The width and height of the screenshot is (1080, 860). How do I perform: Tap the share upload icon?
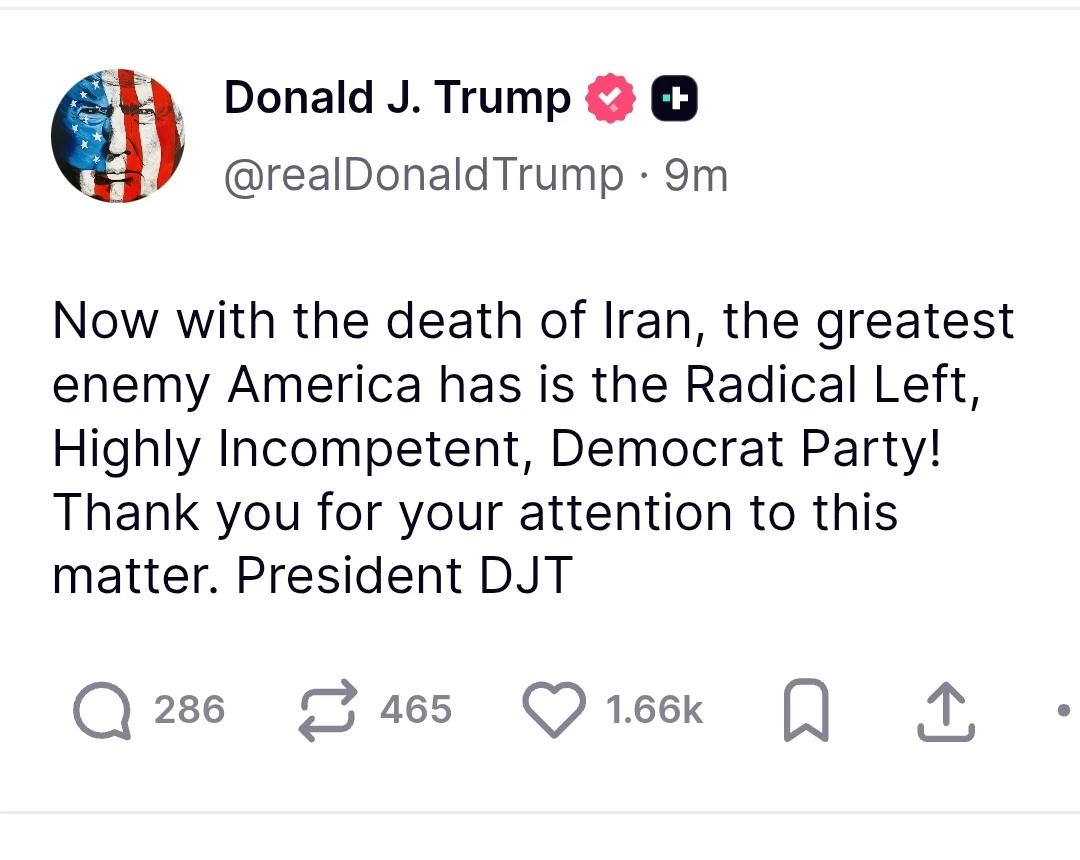(945, 712)
